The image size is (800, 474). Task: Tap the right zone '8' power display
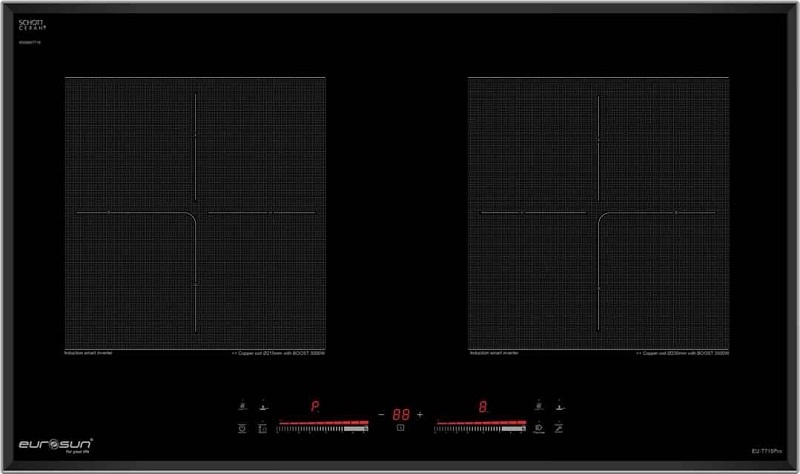click(x=482, y=408)
